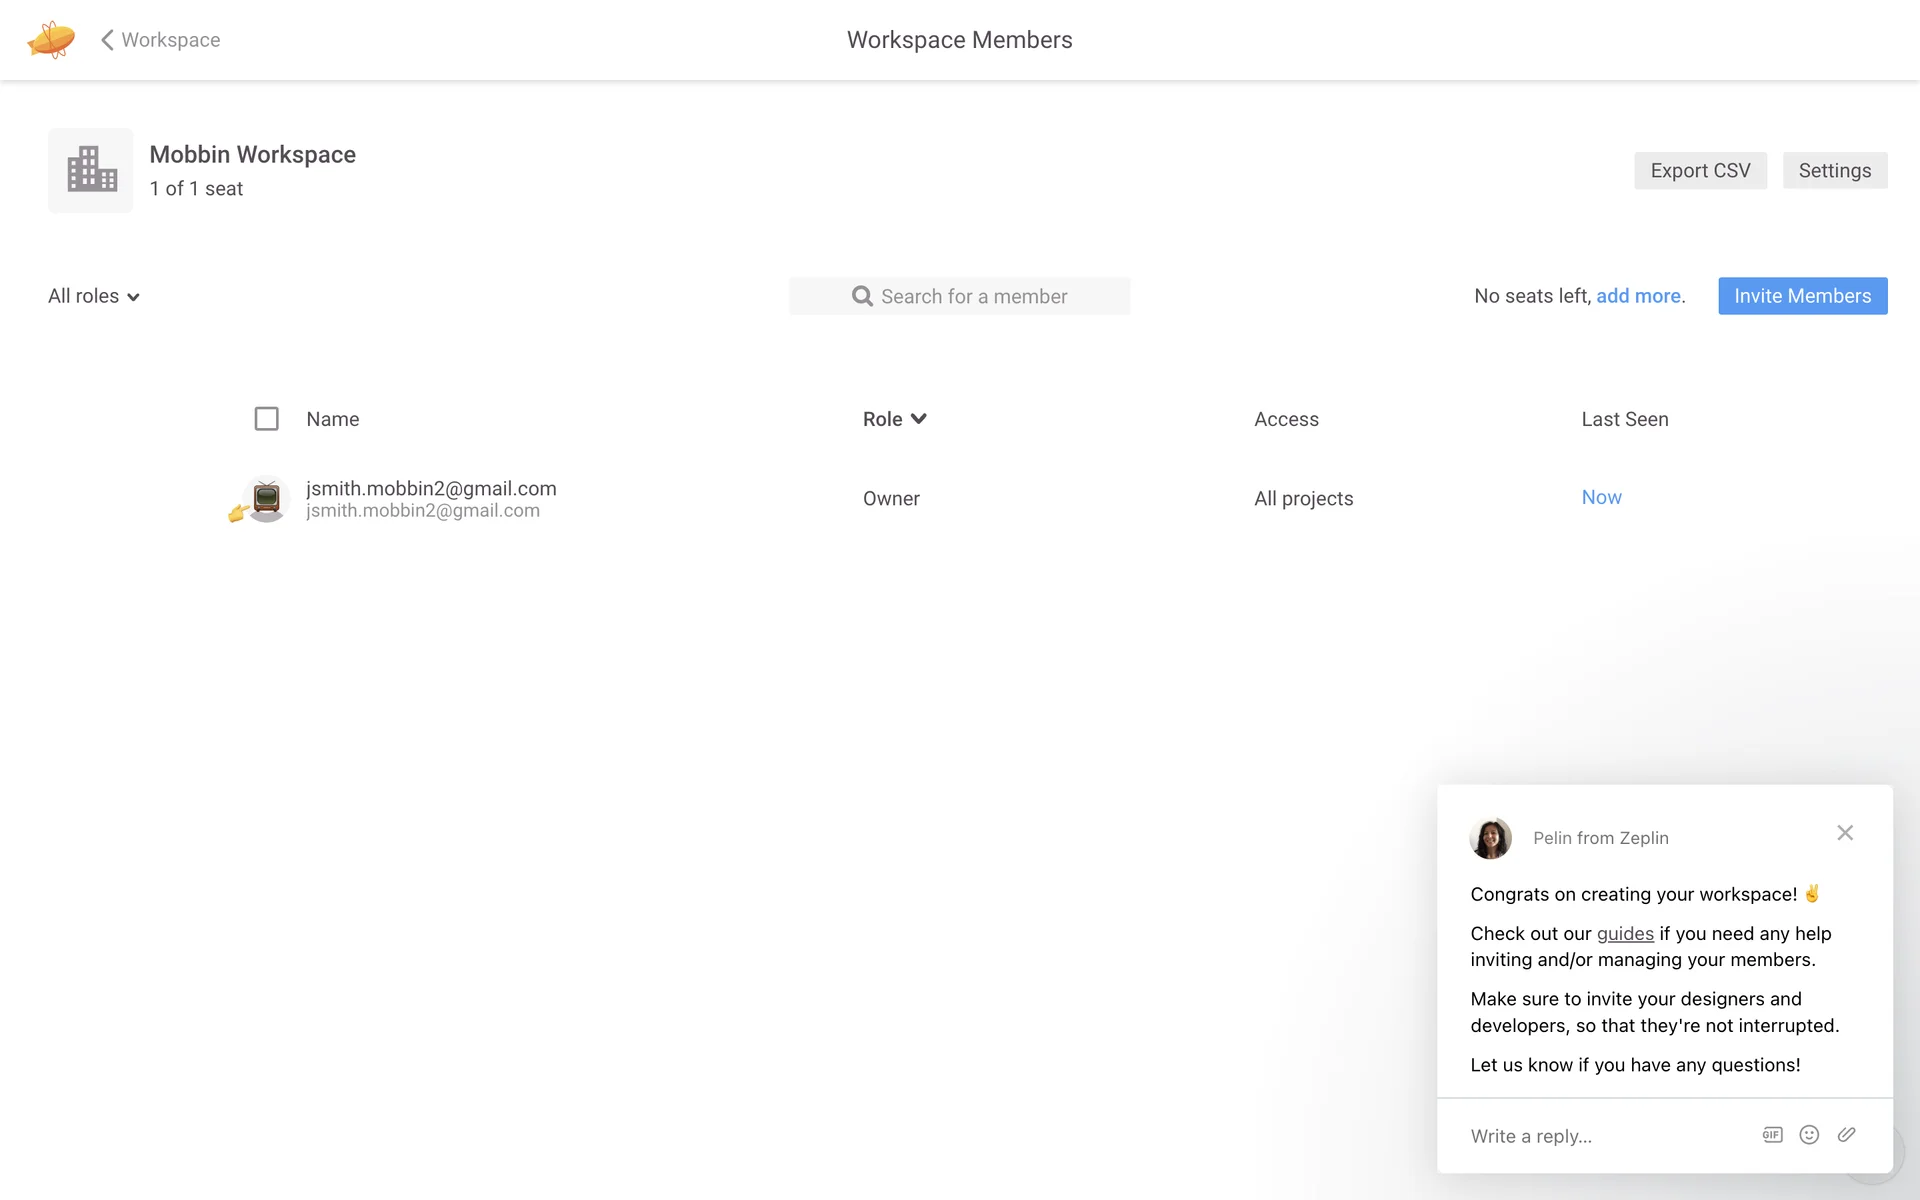
Task: Click the Zeplin blimp logo
Action: [51, 39]
